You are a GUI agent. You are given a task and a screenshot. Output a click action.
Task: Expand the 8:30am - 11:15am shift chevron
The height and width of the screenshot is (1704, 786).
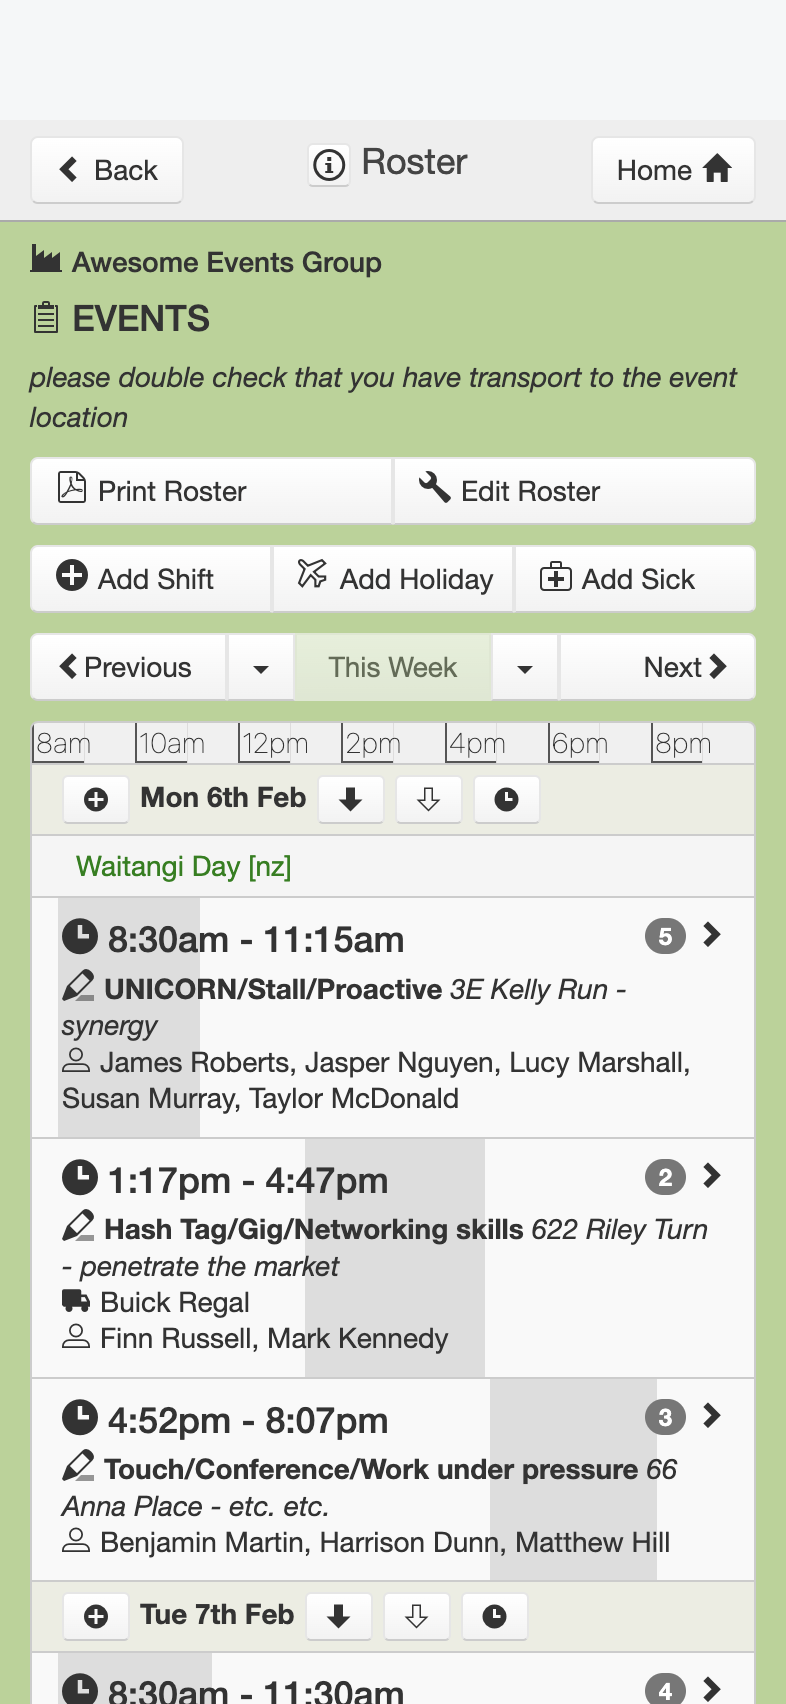[712, 935]
